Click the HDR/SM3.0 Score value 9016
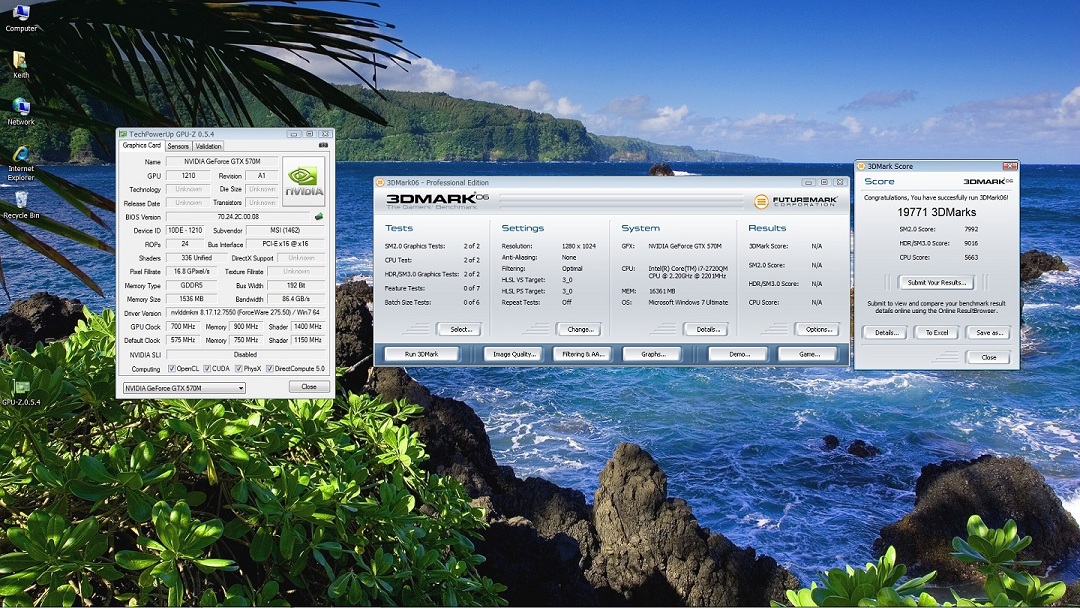Screen dimensions: 1080x608 click(971, 243)
